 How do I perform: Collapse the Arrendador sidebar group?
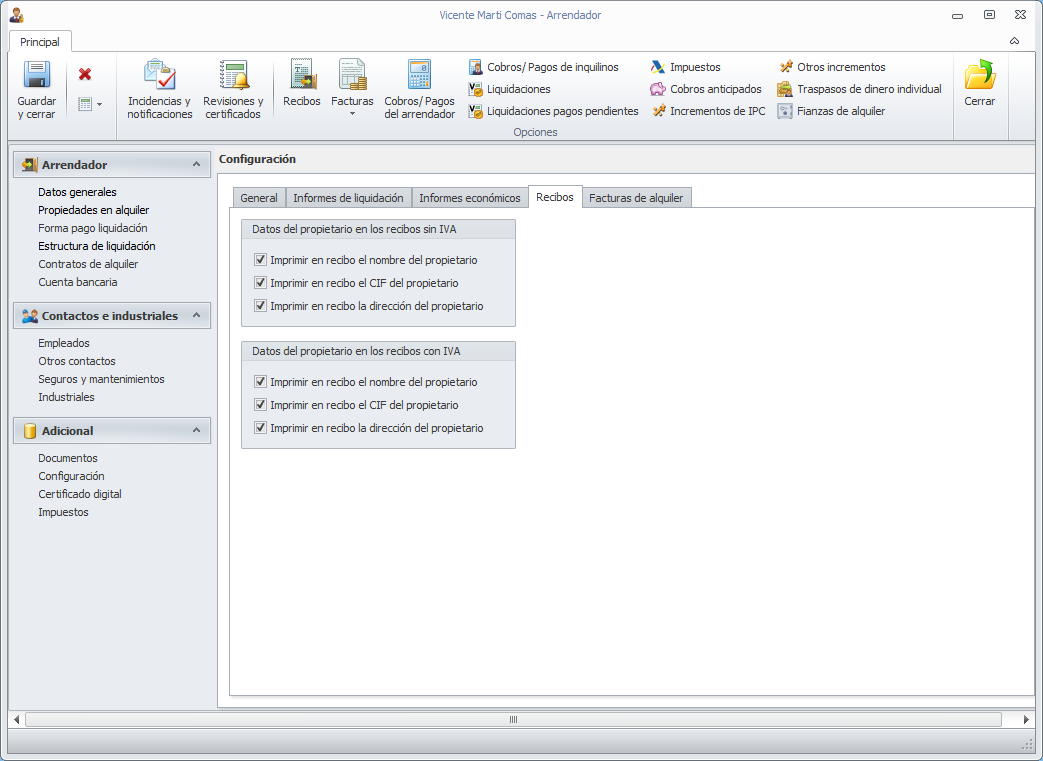pyautogui.click(x=196, y=164)
